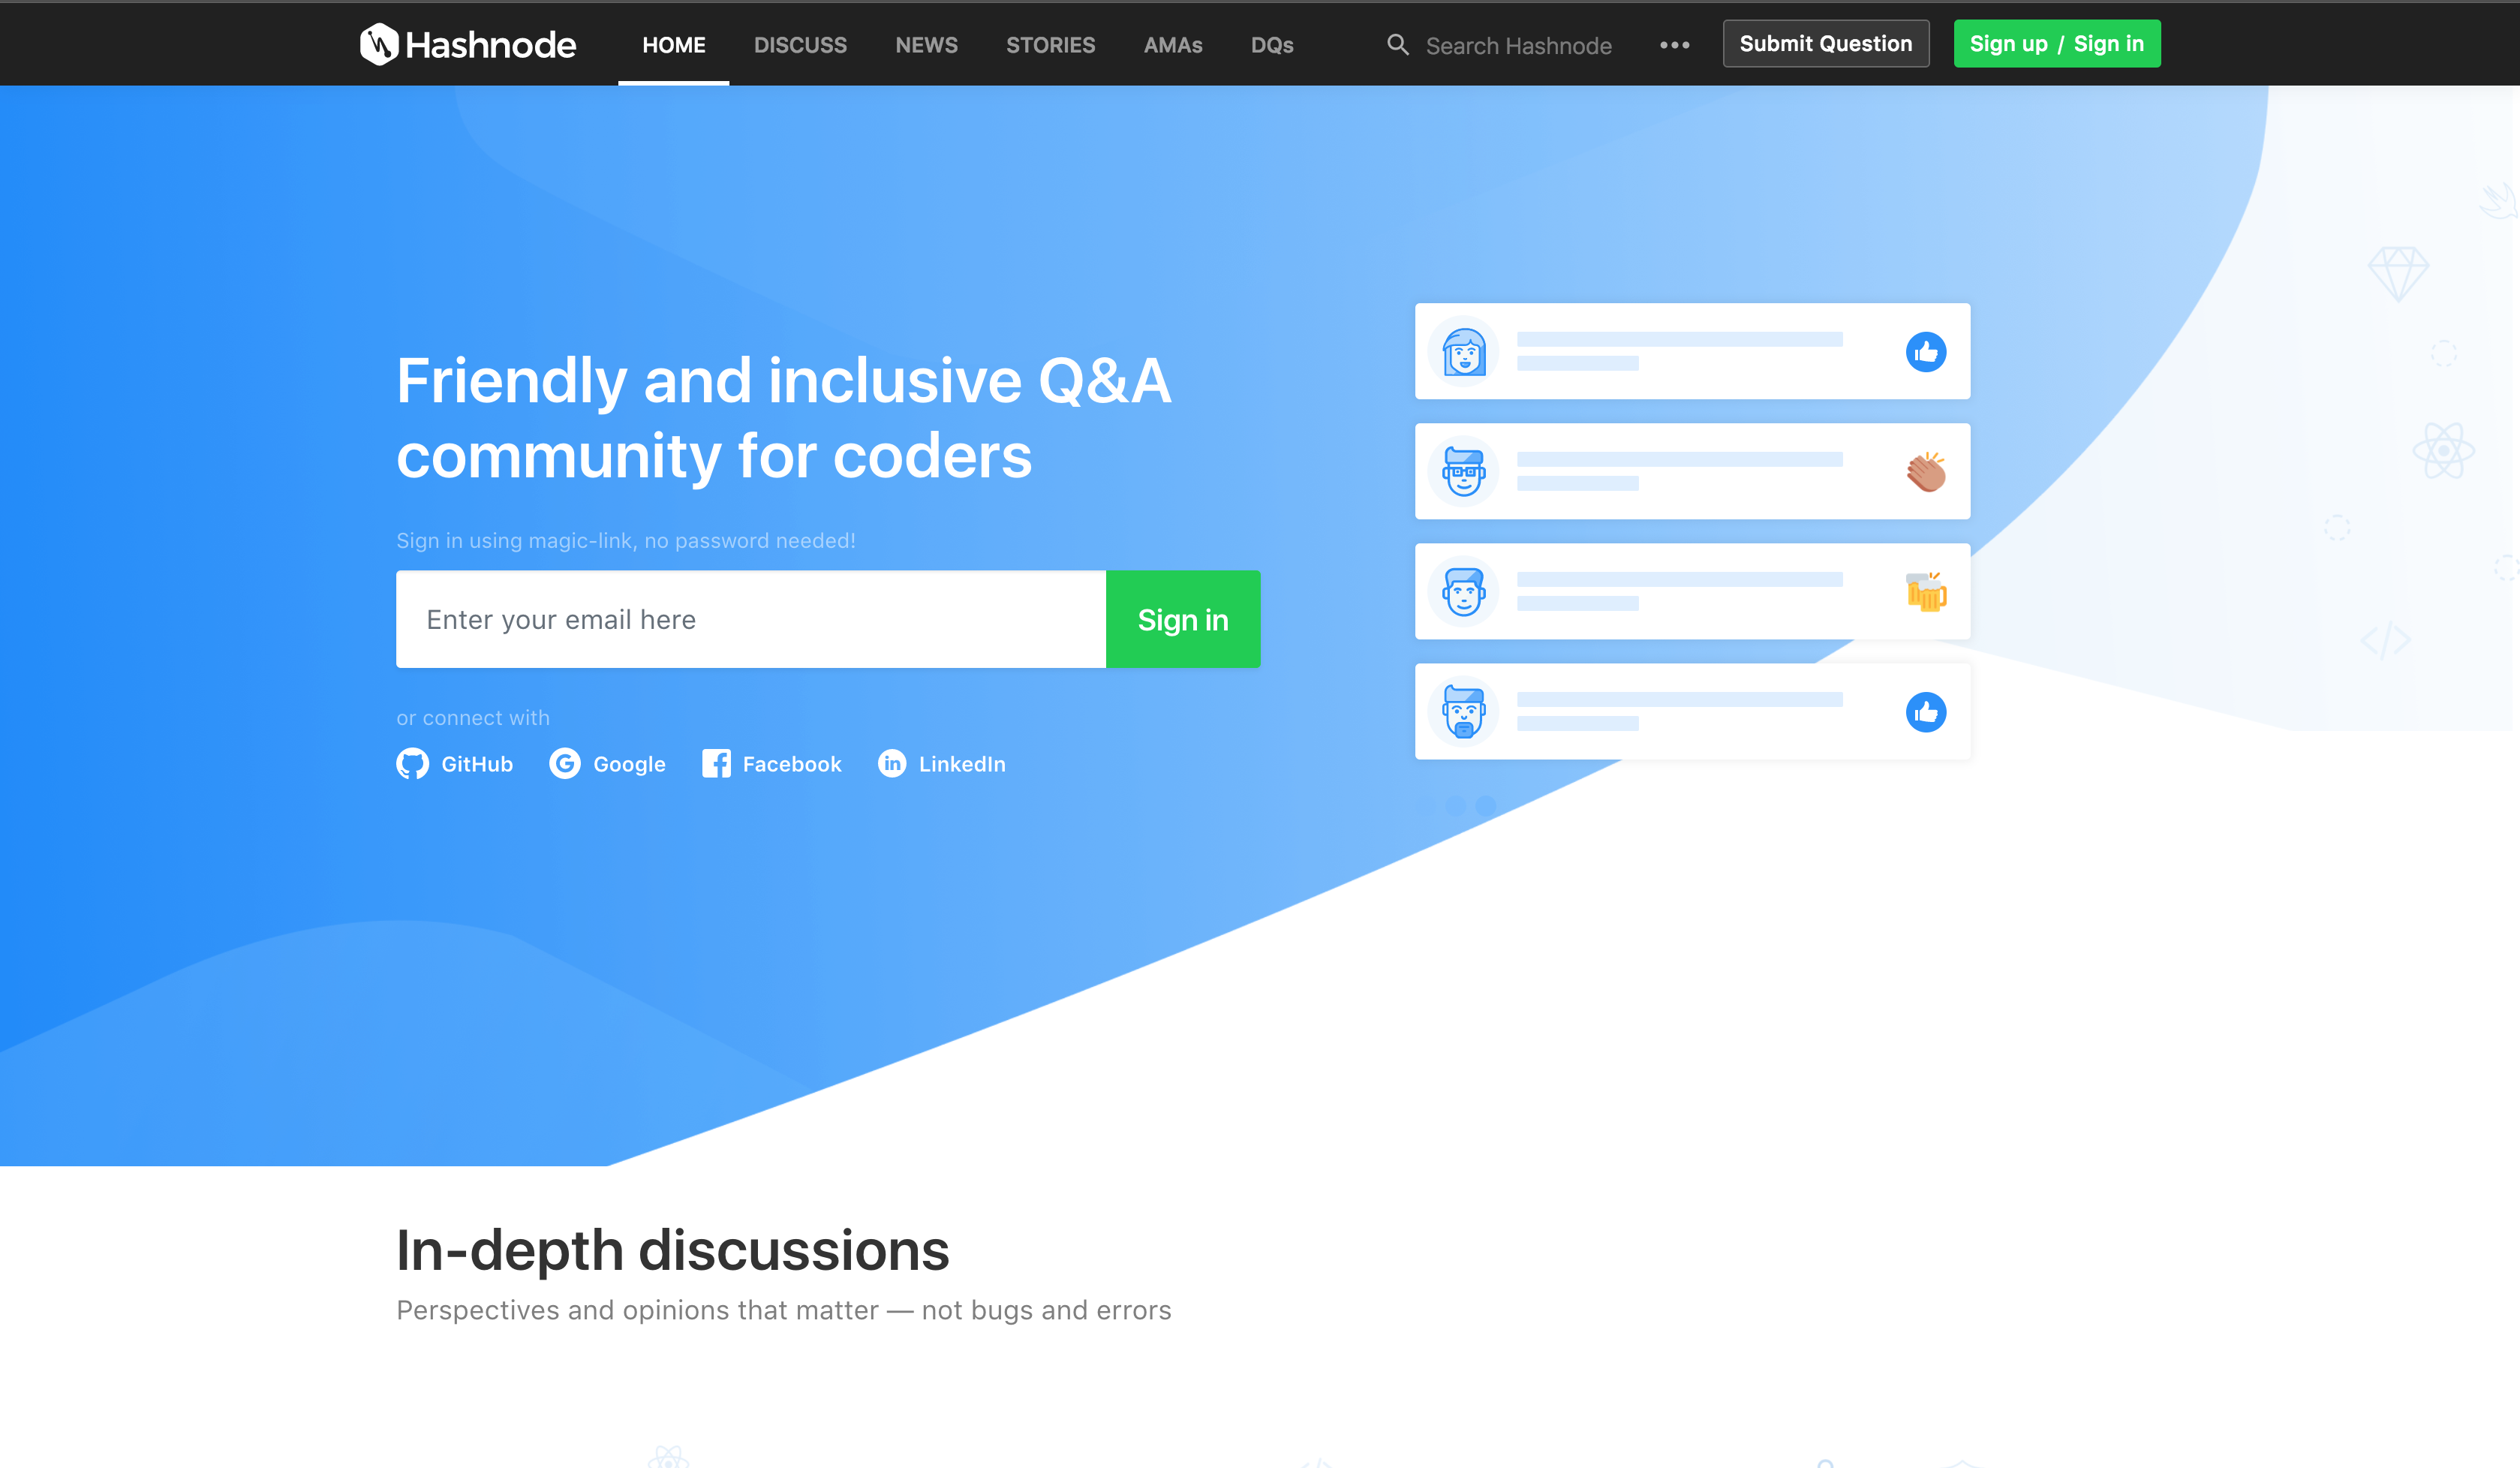Click the LinkedIn connect icon
The image size is (2520, 1468).
pyautogui.click(x=892, y=764)
